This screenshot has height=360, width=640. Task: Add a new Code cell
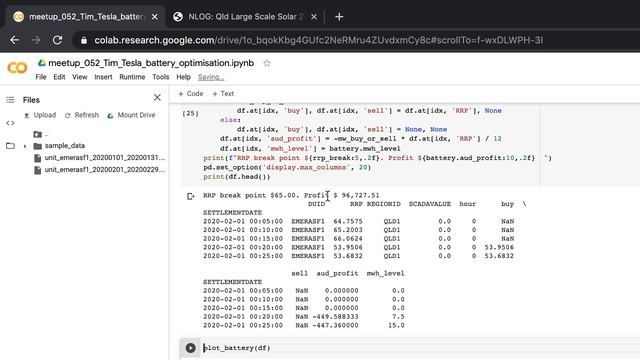(x=191, y=93)
